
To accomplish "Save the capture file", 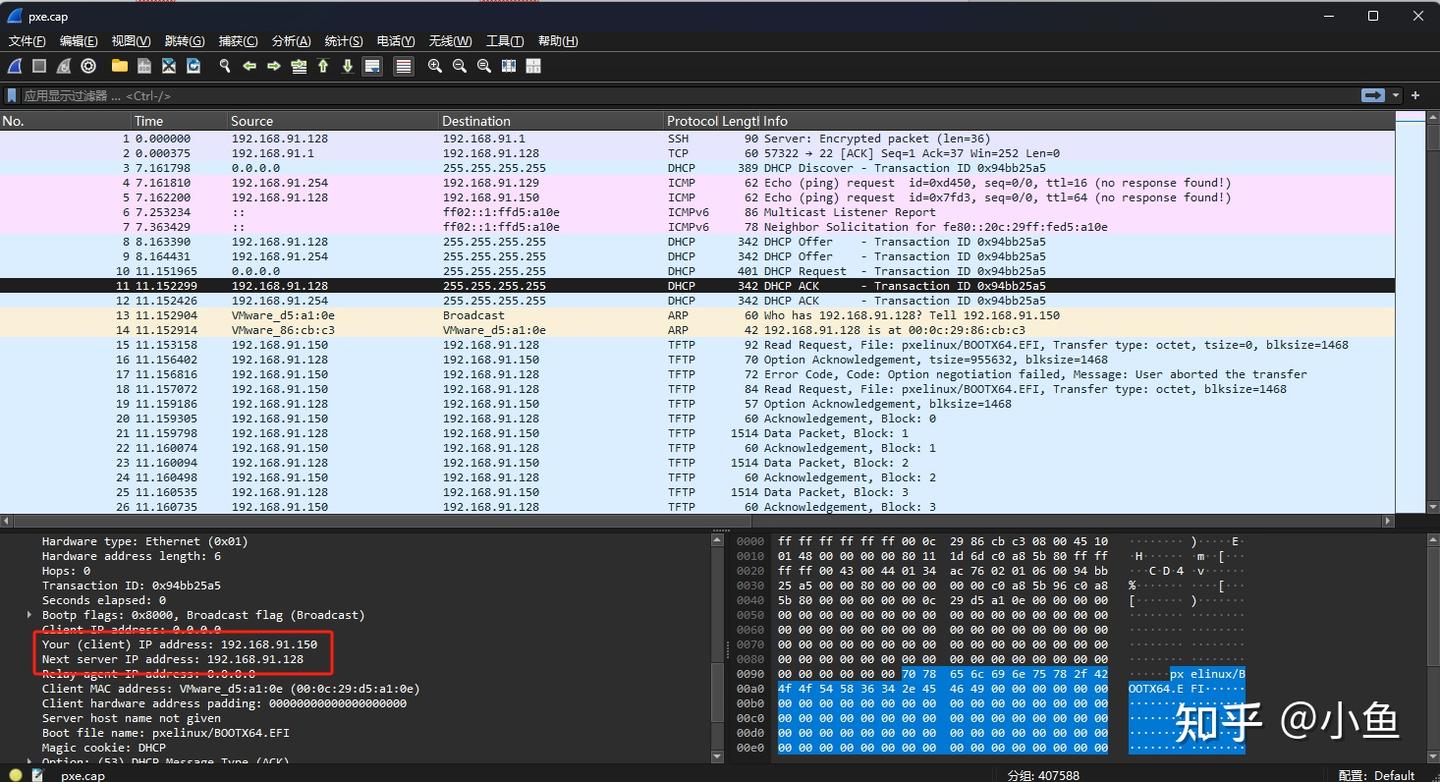I will [x=145, y=66].
